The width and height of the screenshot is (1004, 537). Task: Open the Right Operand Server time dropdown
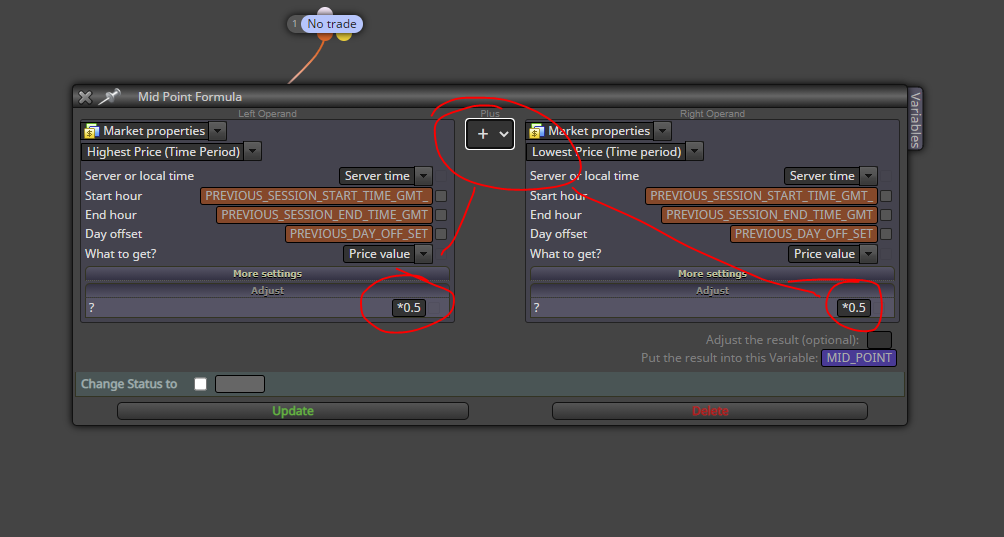pyautogui.click(x=868, y=176)
